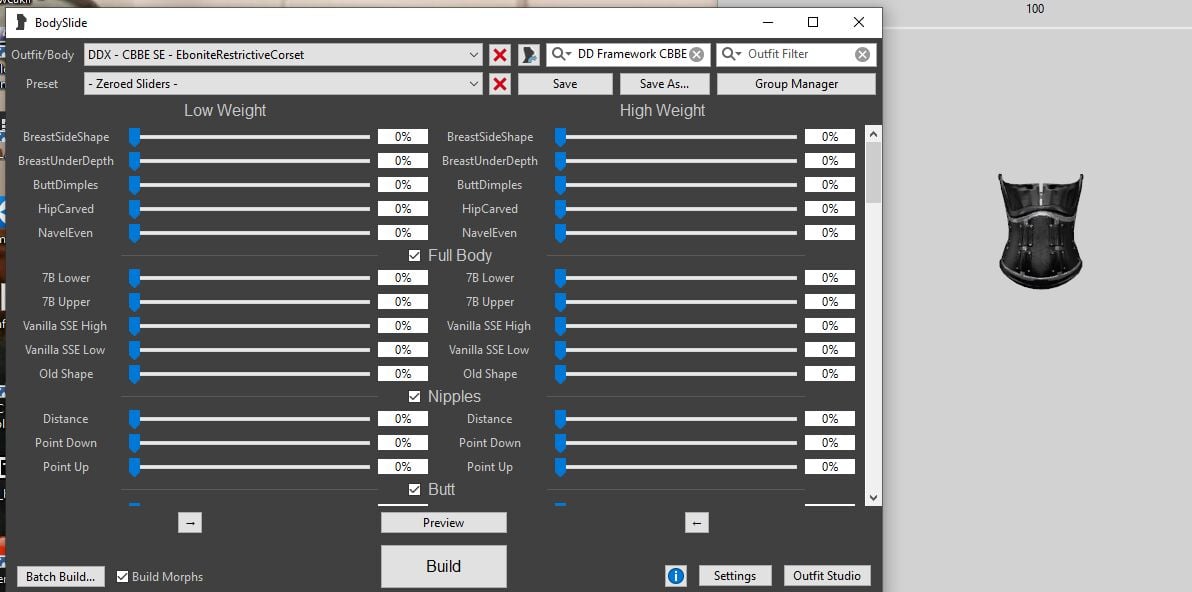Click the High Weight 7B Upper slider handle
This screenshot has height=592, width=1192.
pyautogui.click(x=560, y=302)
